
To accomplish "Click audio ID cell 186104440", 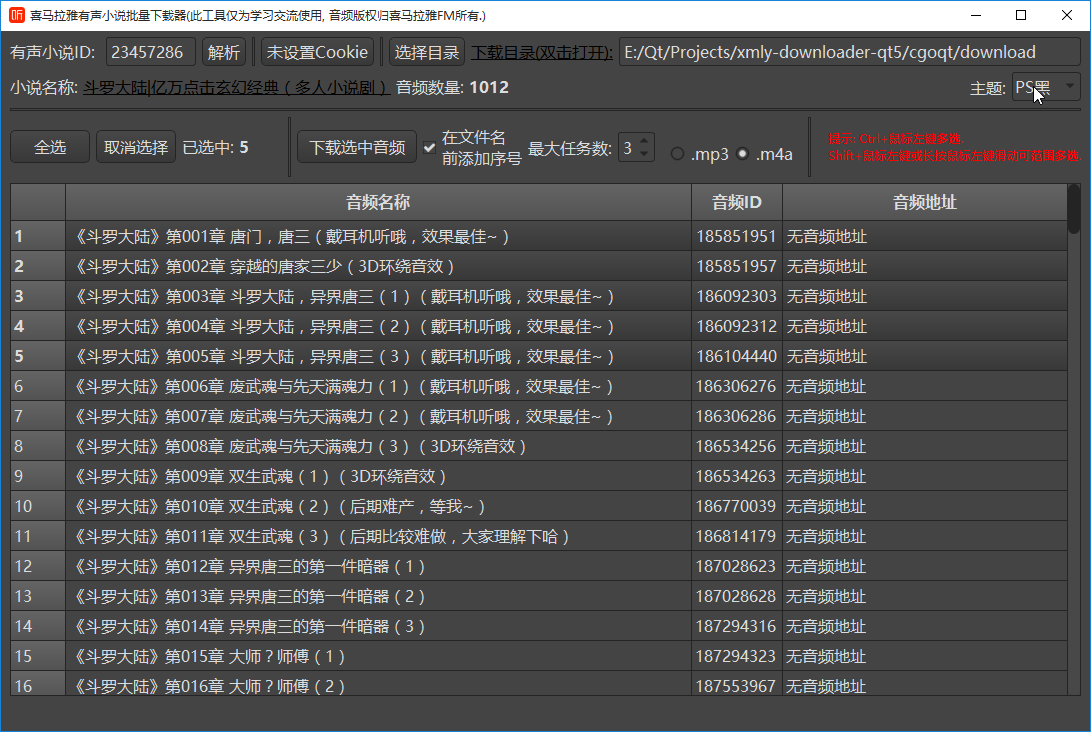I will click(x=737, y=356).
